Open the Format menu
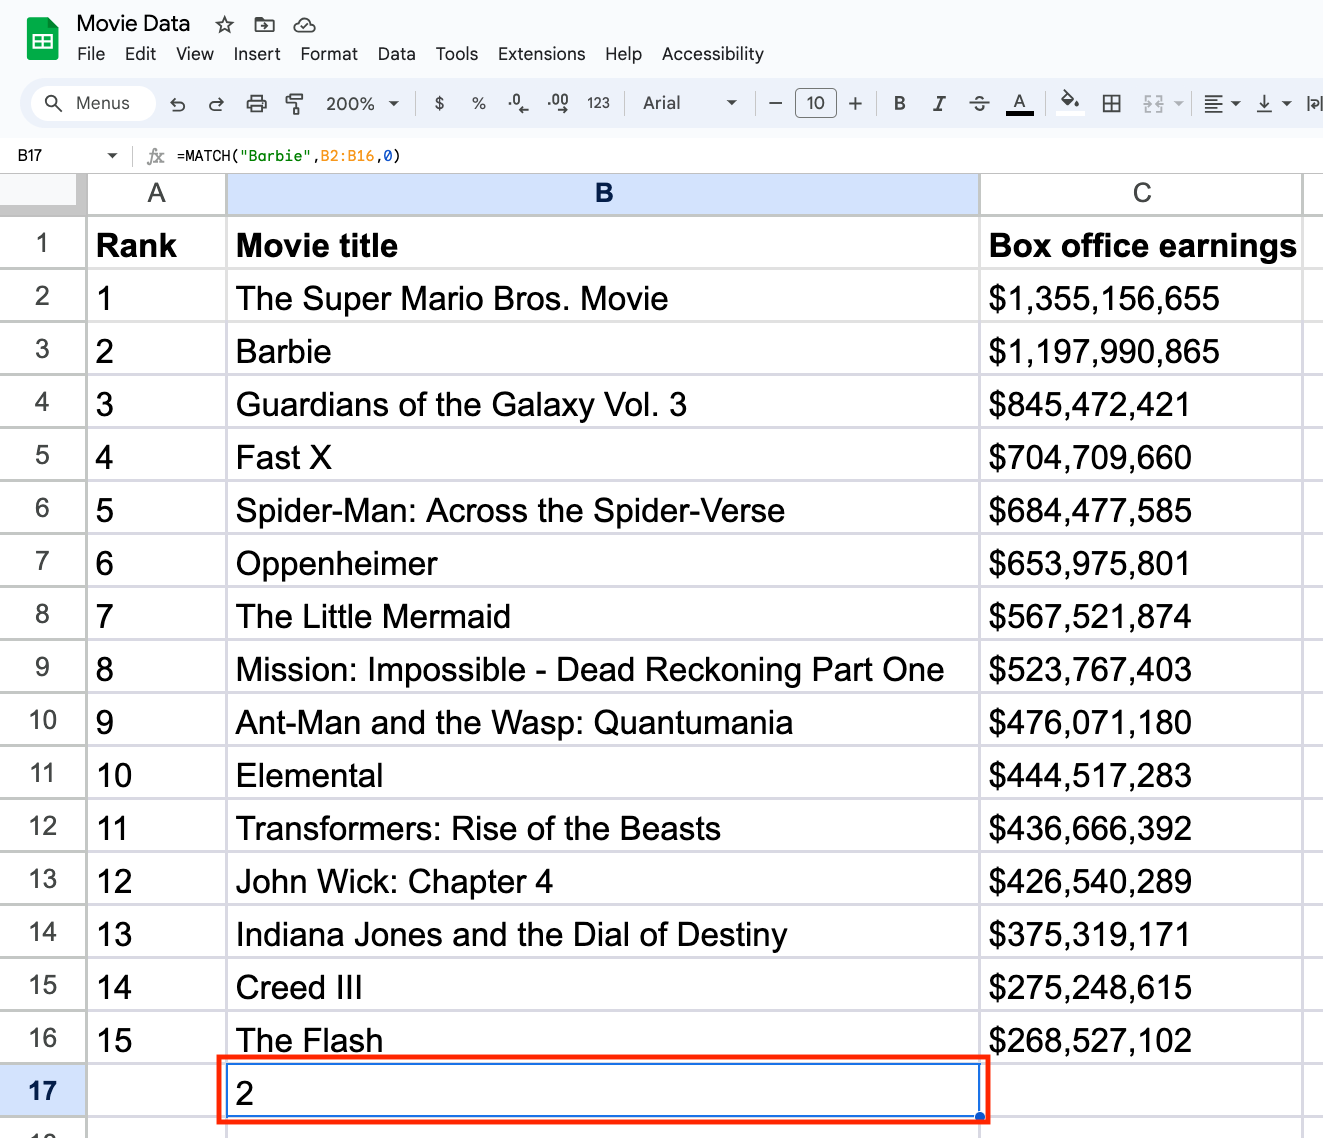Viewport: 1323px width, 1138px height. 329,54
